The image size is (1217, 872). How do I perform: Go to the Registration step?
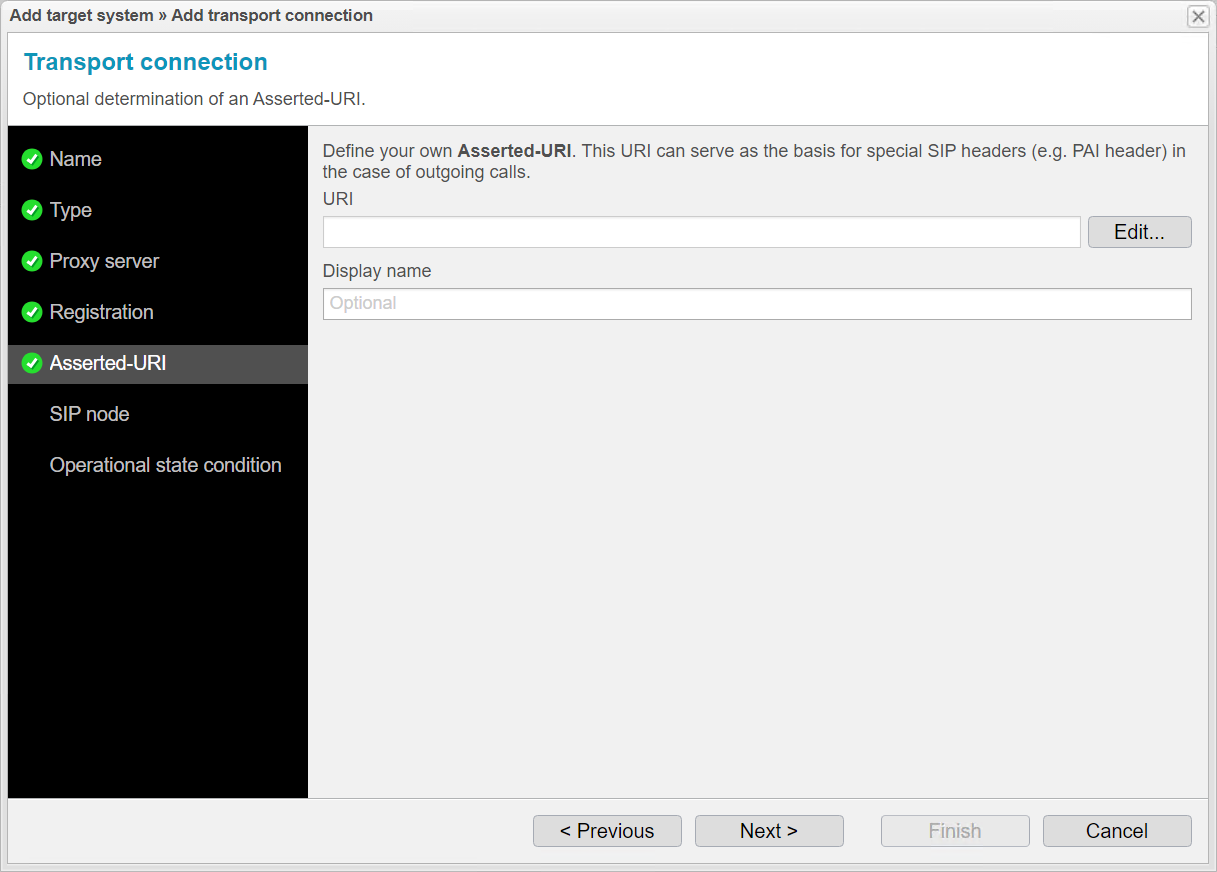[x=102, y=312]
